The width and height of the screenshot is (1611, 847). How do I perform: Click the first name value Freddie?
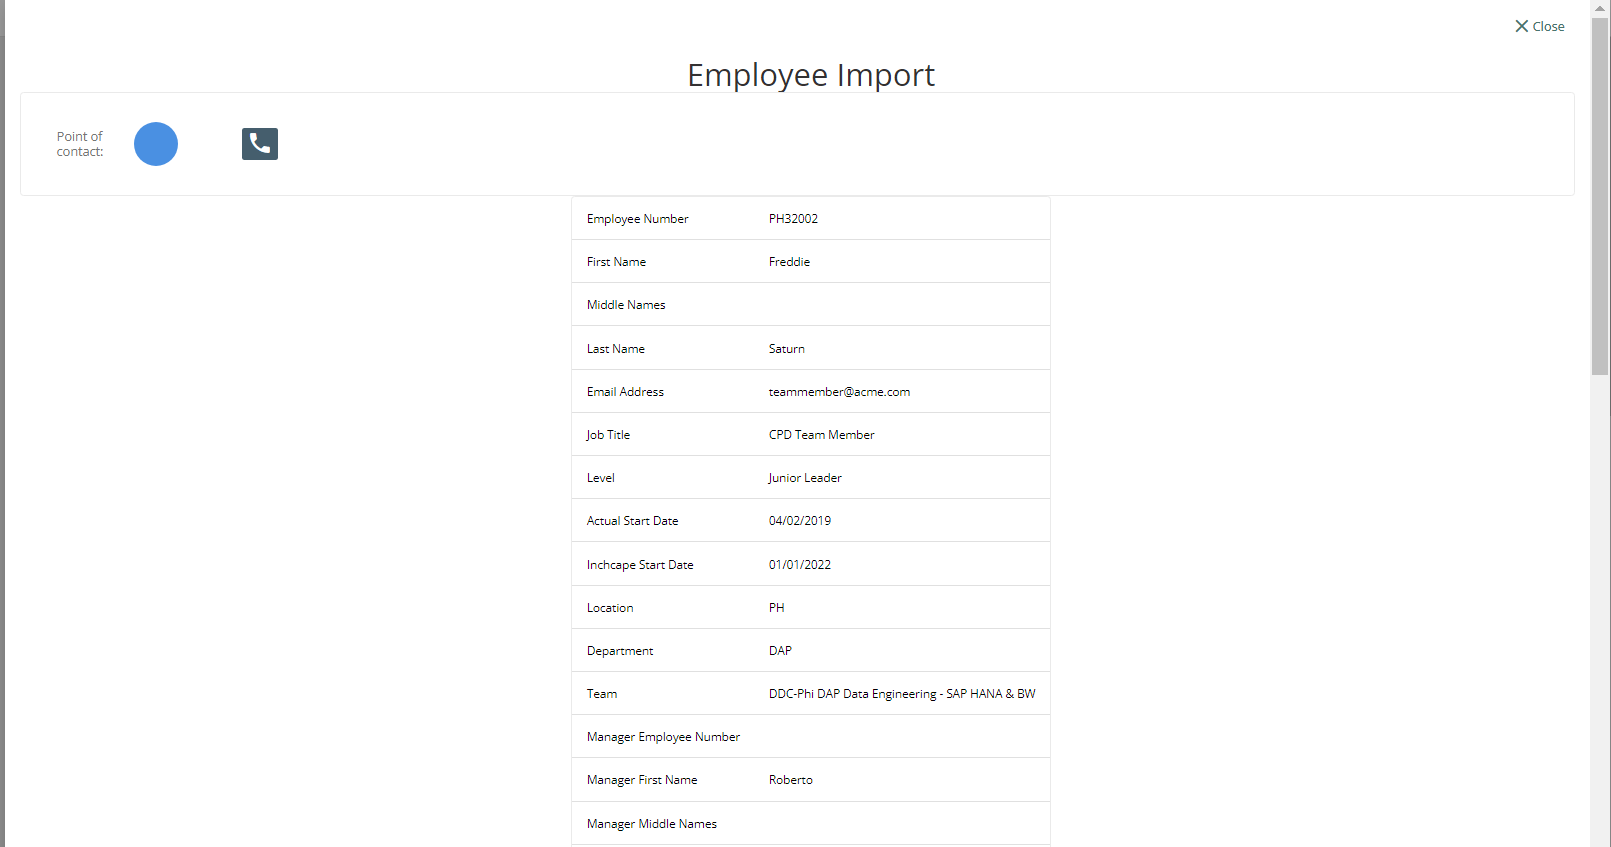[789, 262]
